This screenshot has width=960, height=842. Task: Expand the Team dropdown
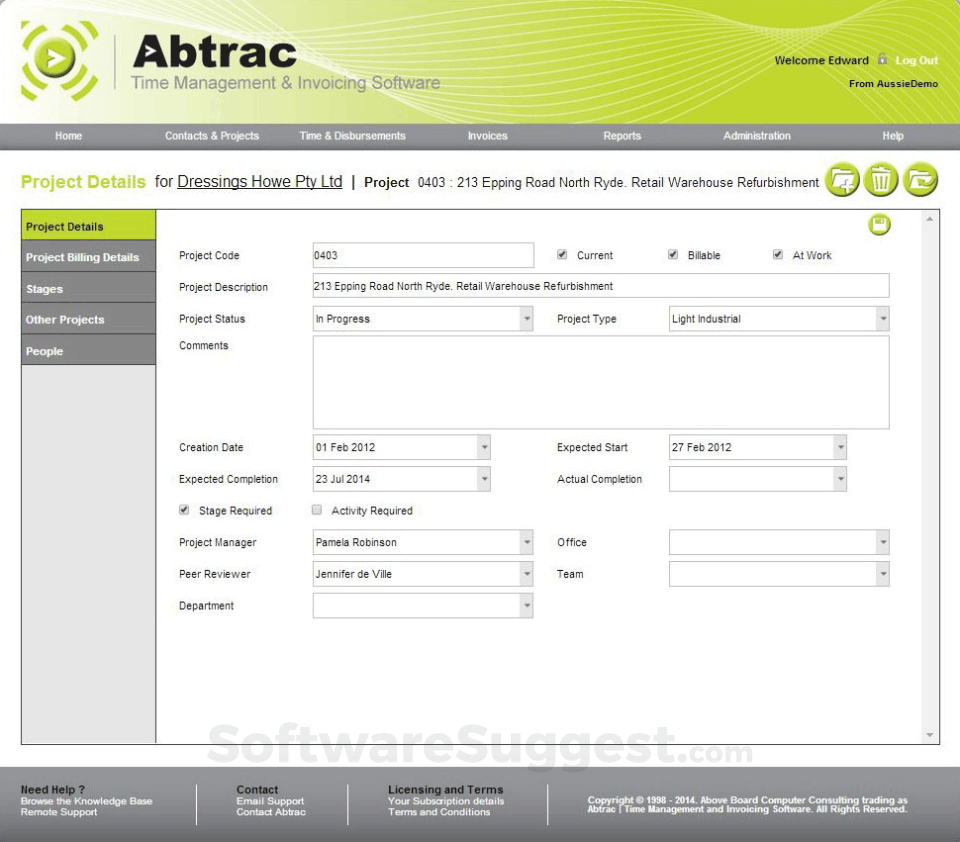pos(883,574)
